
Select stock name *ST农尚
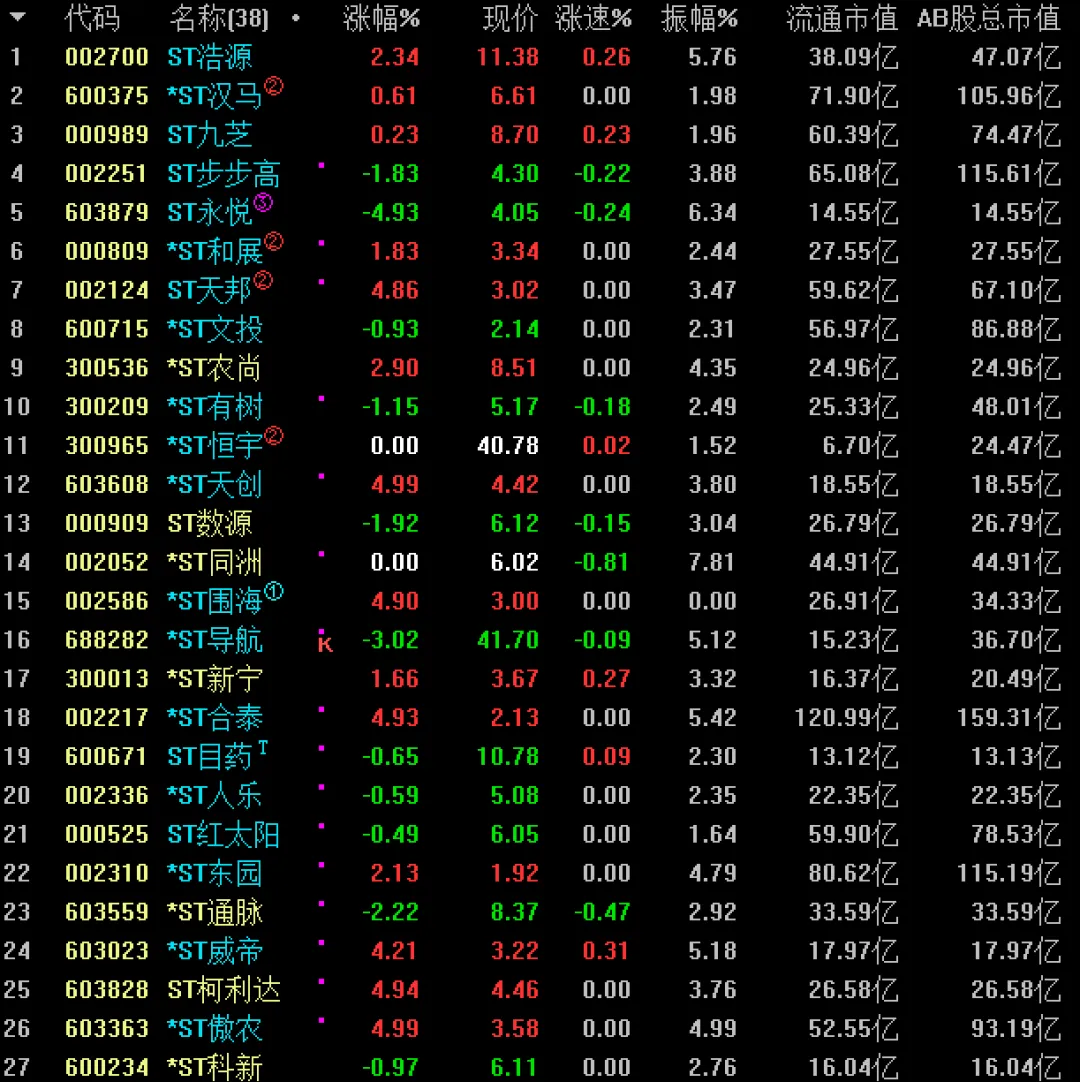tap(215, 368)
